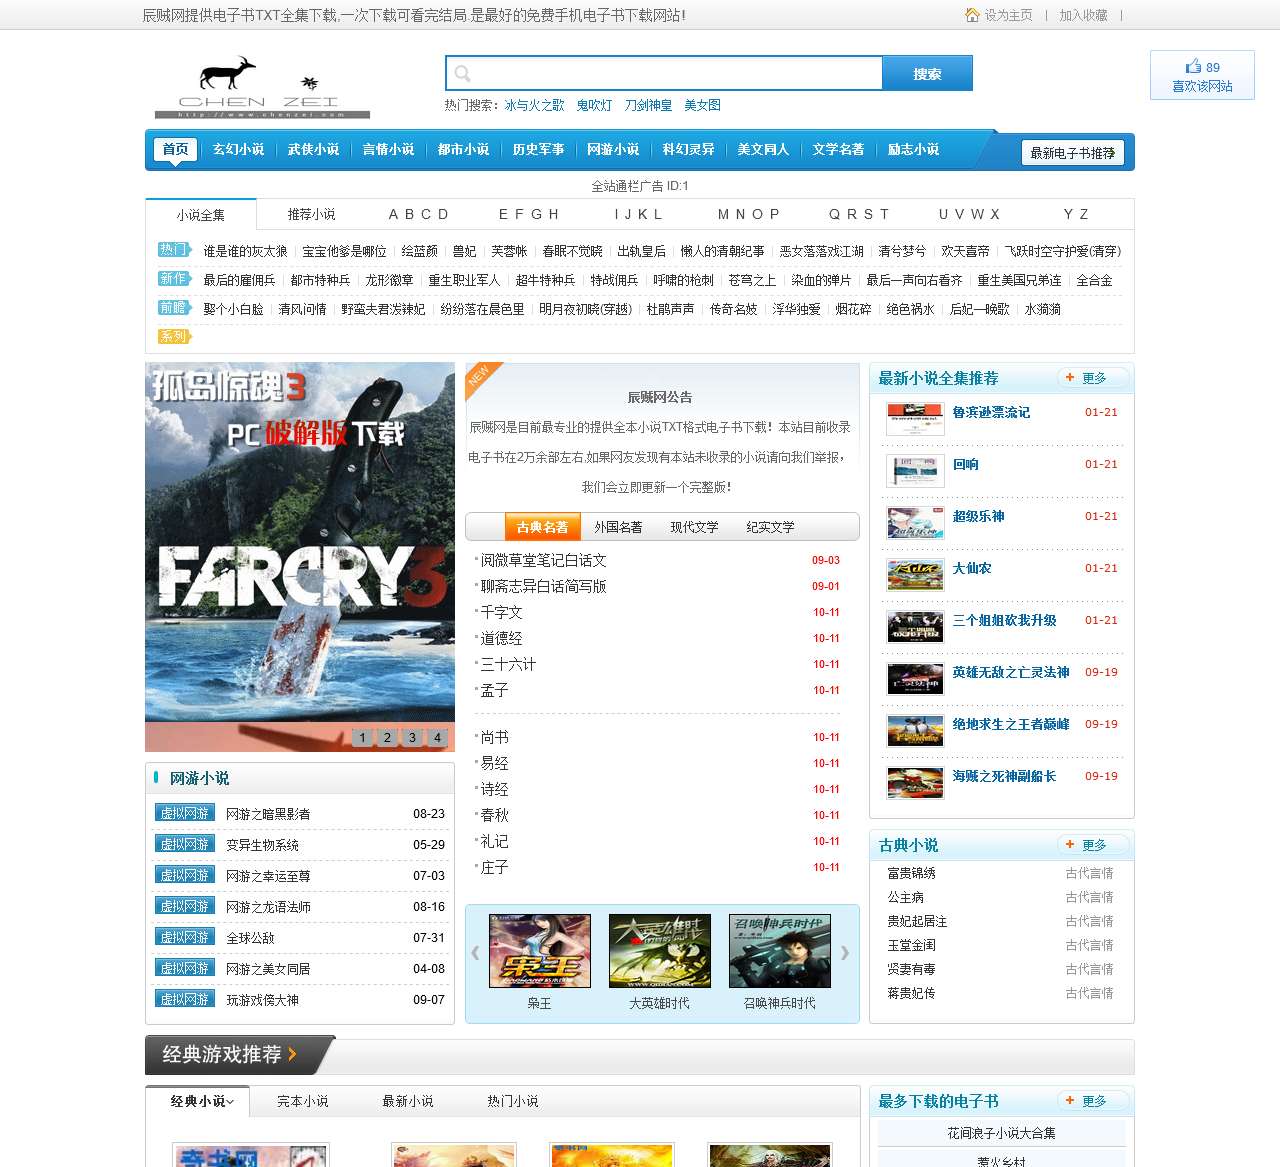Show slide 1 of the banner
The height and width of the screenshot is (1167, 1280).
(362, 738)
